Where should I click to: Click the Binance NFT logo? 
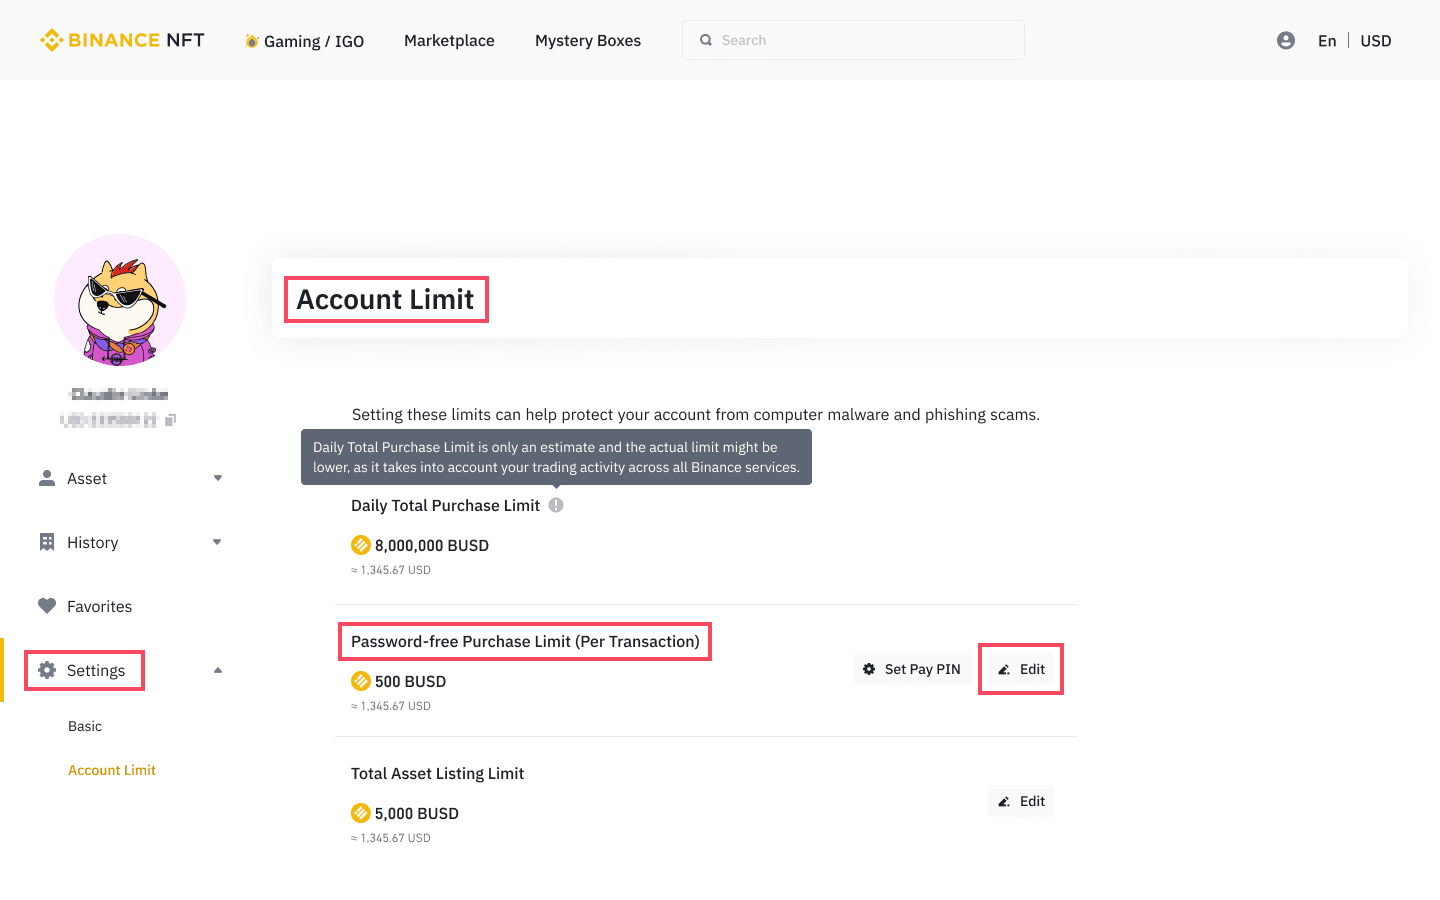pos(122,40)
